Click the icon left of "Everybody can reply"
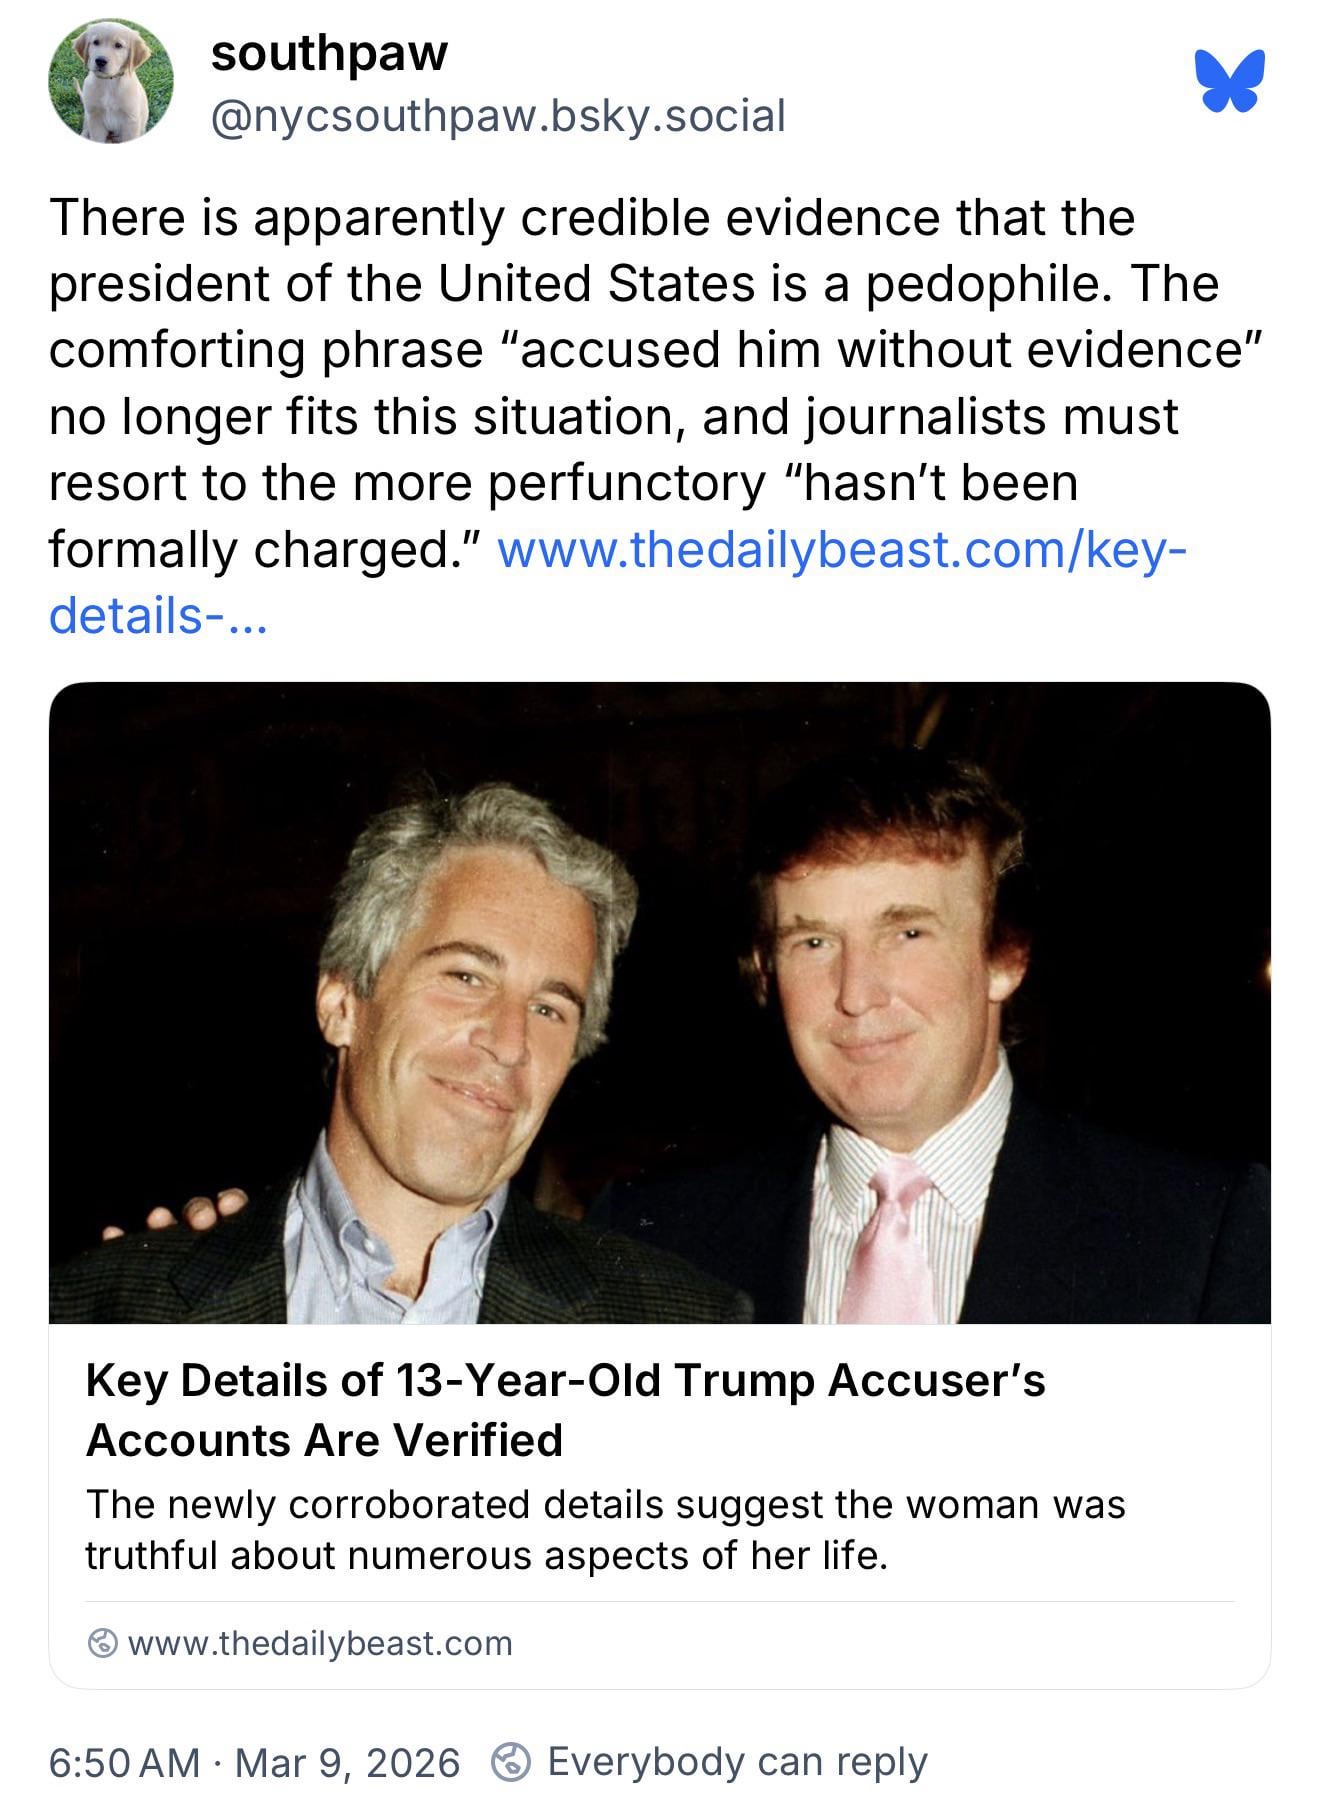 click(x=511, y=1761)
